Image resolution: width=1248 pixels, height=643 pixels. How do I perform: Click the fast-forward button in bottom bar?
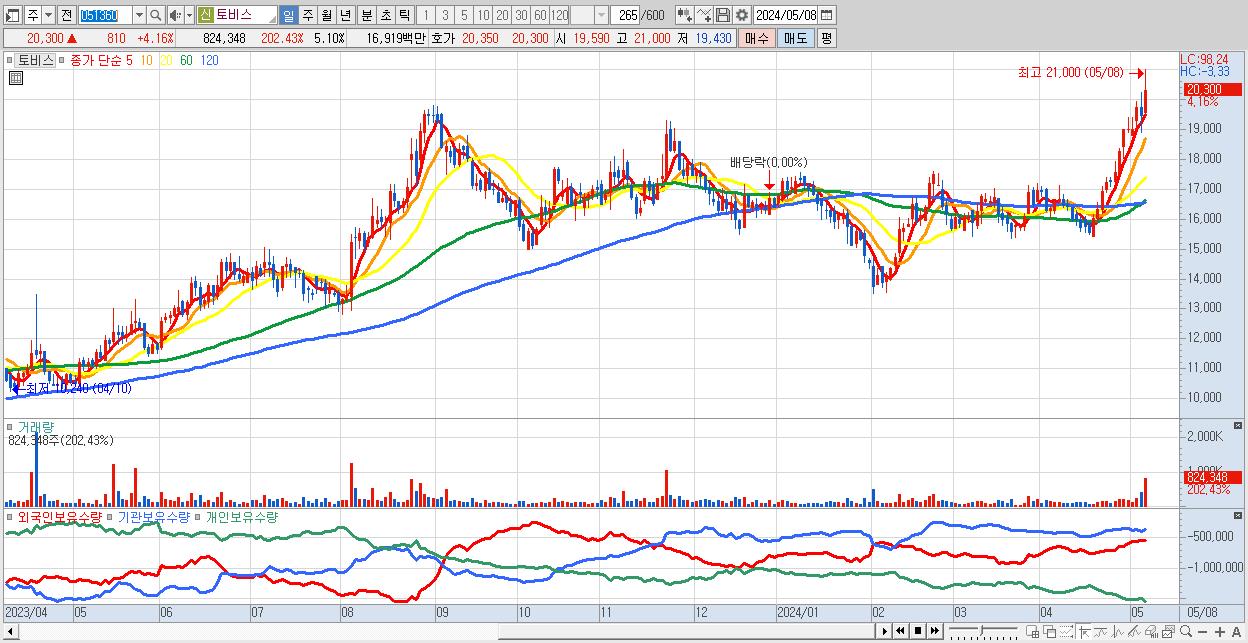click(934, 631)
